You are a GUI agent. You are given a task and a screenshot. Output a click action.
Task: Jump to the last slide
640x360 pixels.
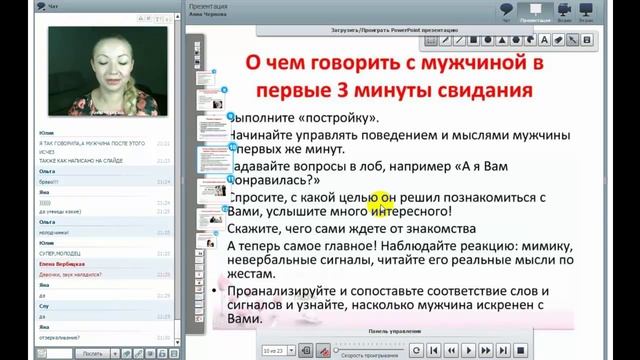click(503, 350)
